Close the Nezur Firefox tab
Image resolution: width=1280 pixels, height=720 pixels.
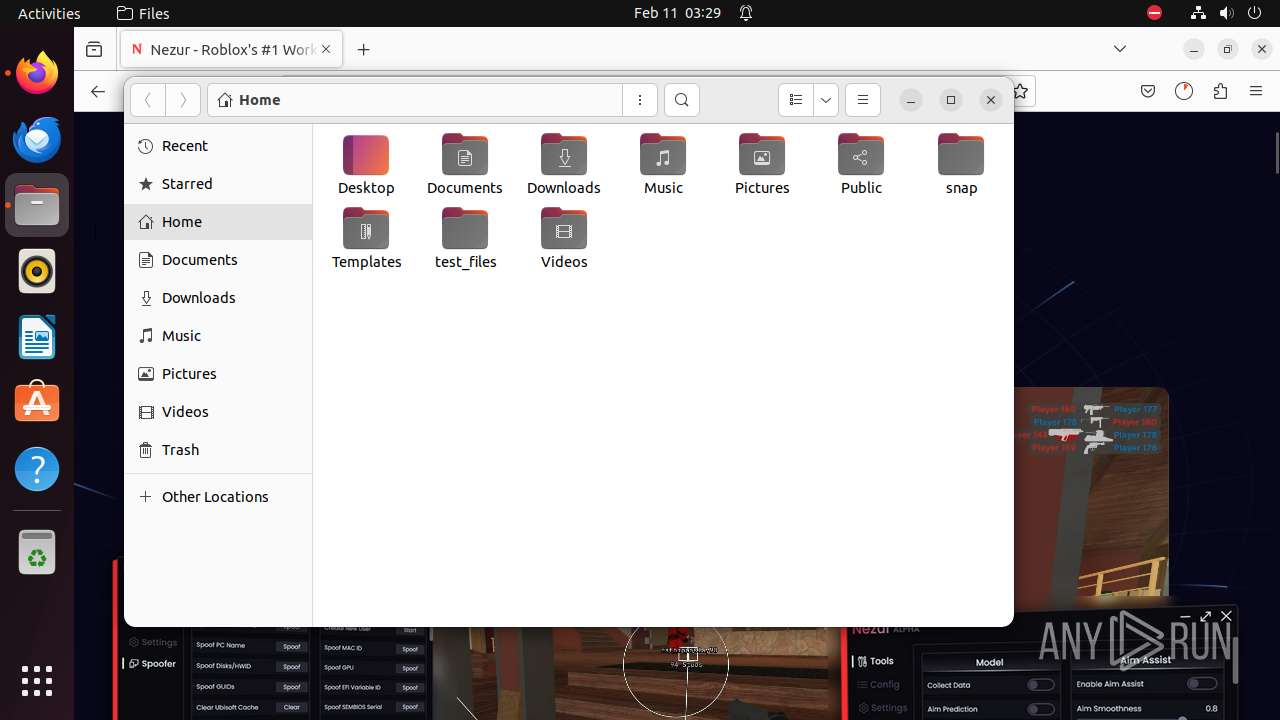click(x=326, y=49)
